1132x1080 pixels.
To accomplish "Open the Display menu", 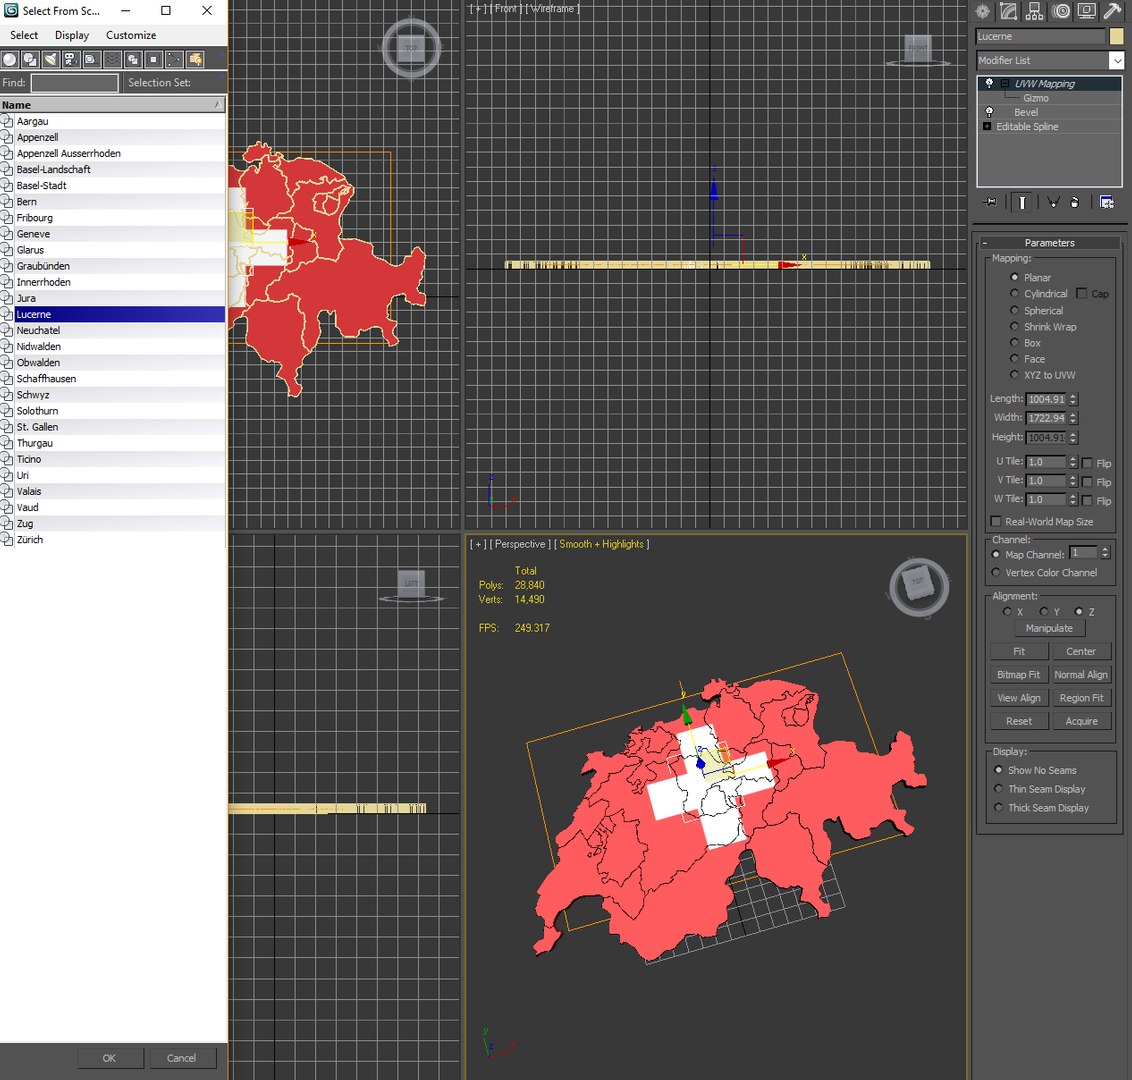I will (x=71, y=35).
